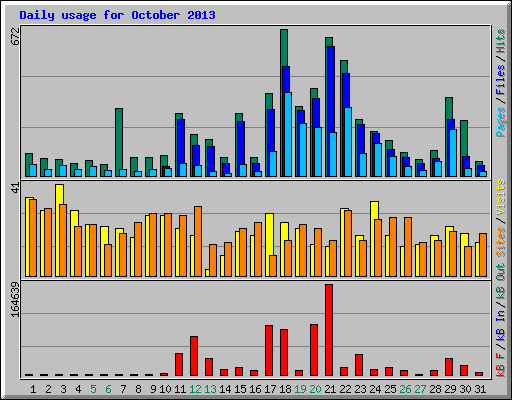Select day label "25" on the x-axis
The width and height of the screenshot is (512, 400).
[390, 389]
